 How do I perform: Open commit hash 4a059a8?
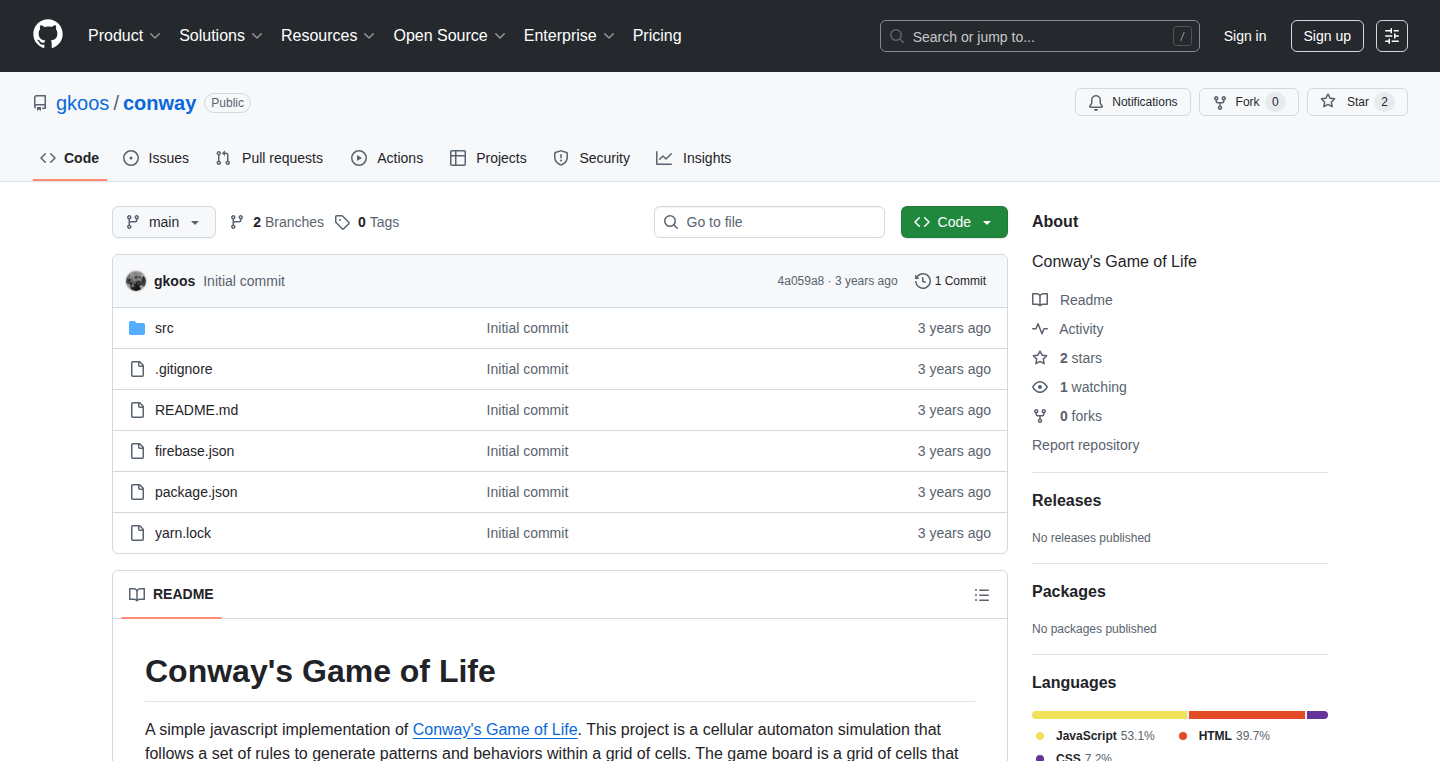(x=801, y=281)
